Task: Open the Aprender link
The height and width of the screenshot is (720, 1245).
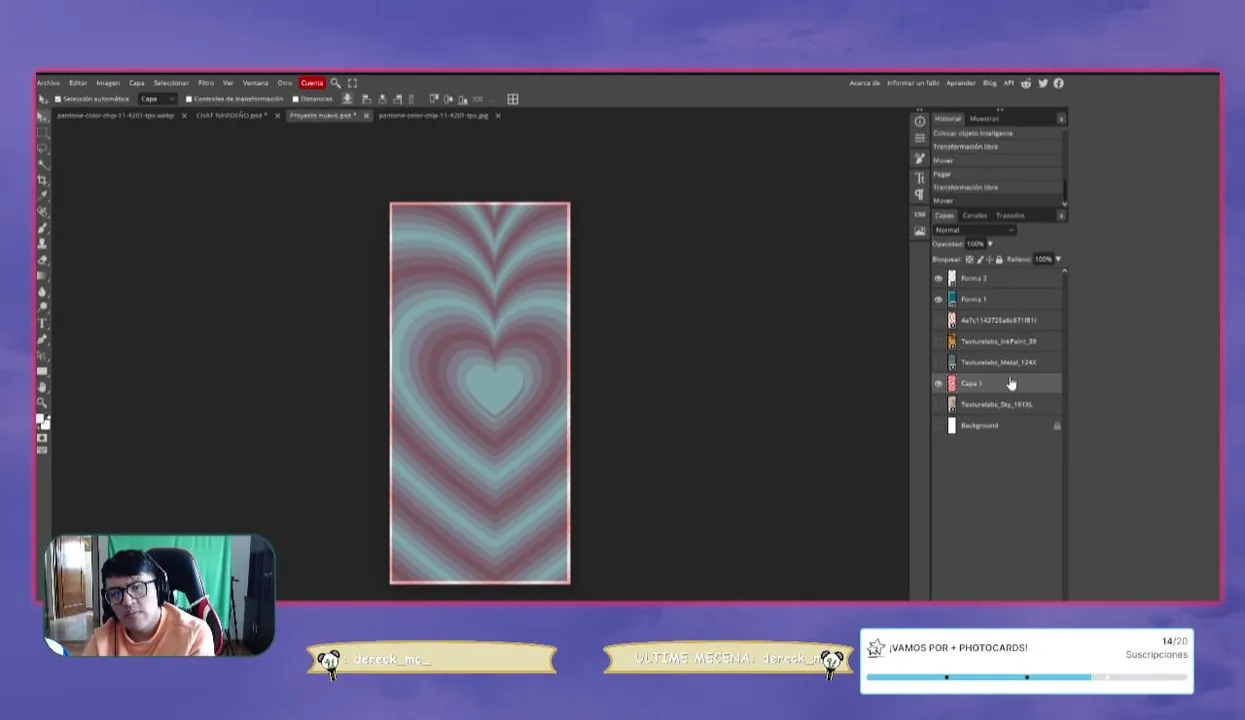Action: point(961,83)
